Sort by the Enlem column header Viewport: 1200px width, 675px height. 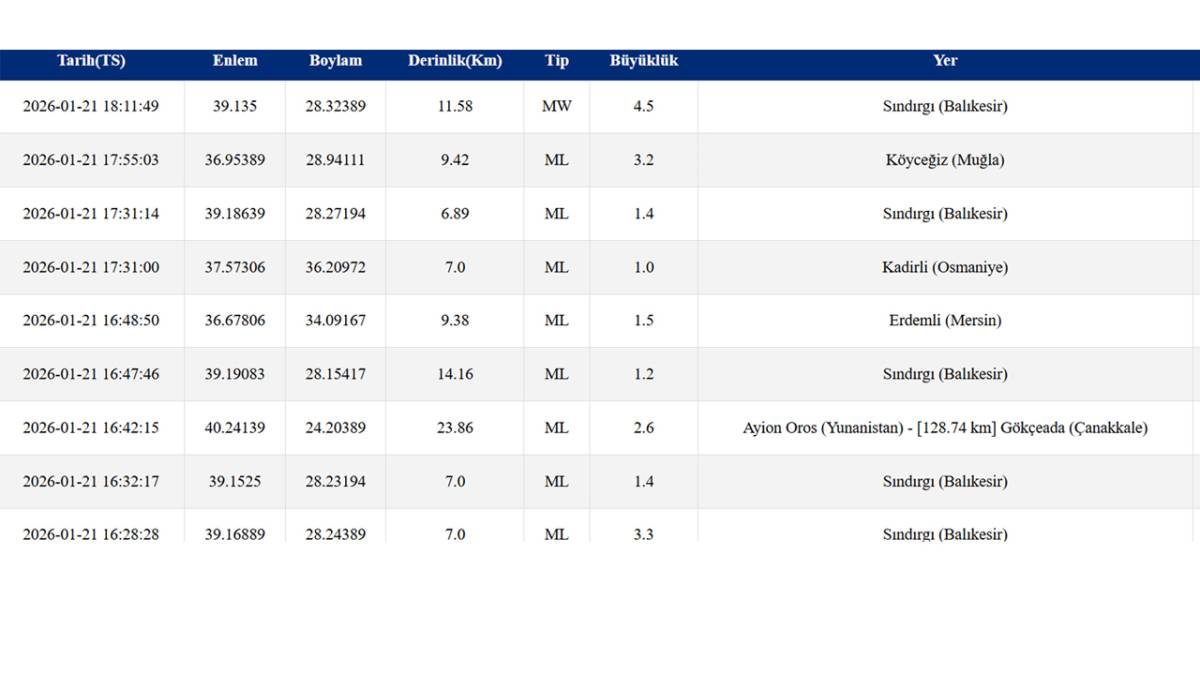(x=235, y=61)
